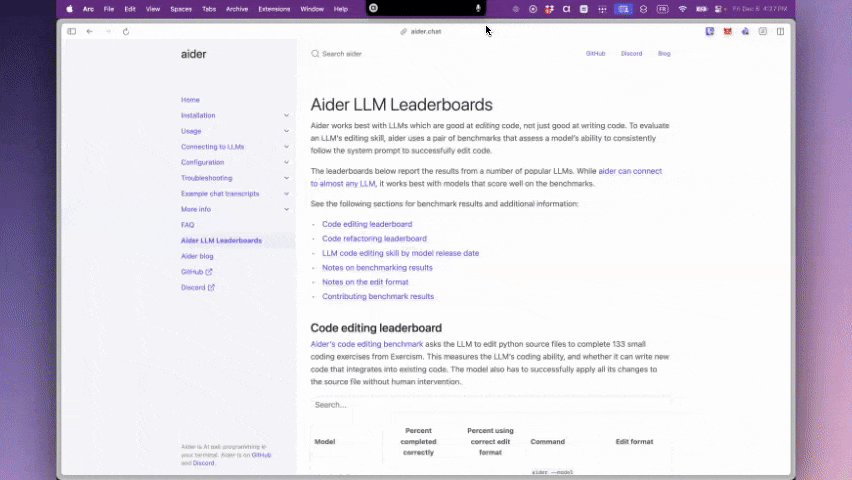Click the battery status icon
852x480 pixels.
point(701,9)
